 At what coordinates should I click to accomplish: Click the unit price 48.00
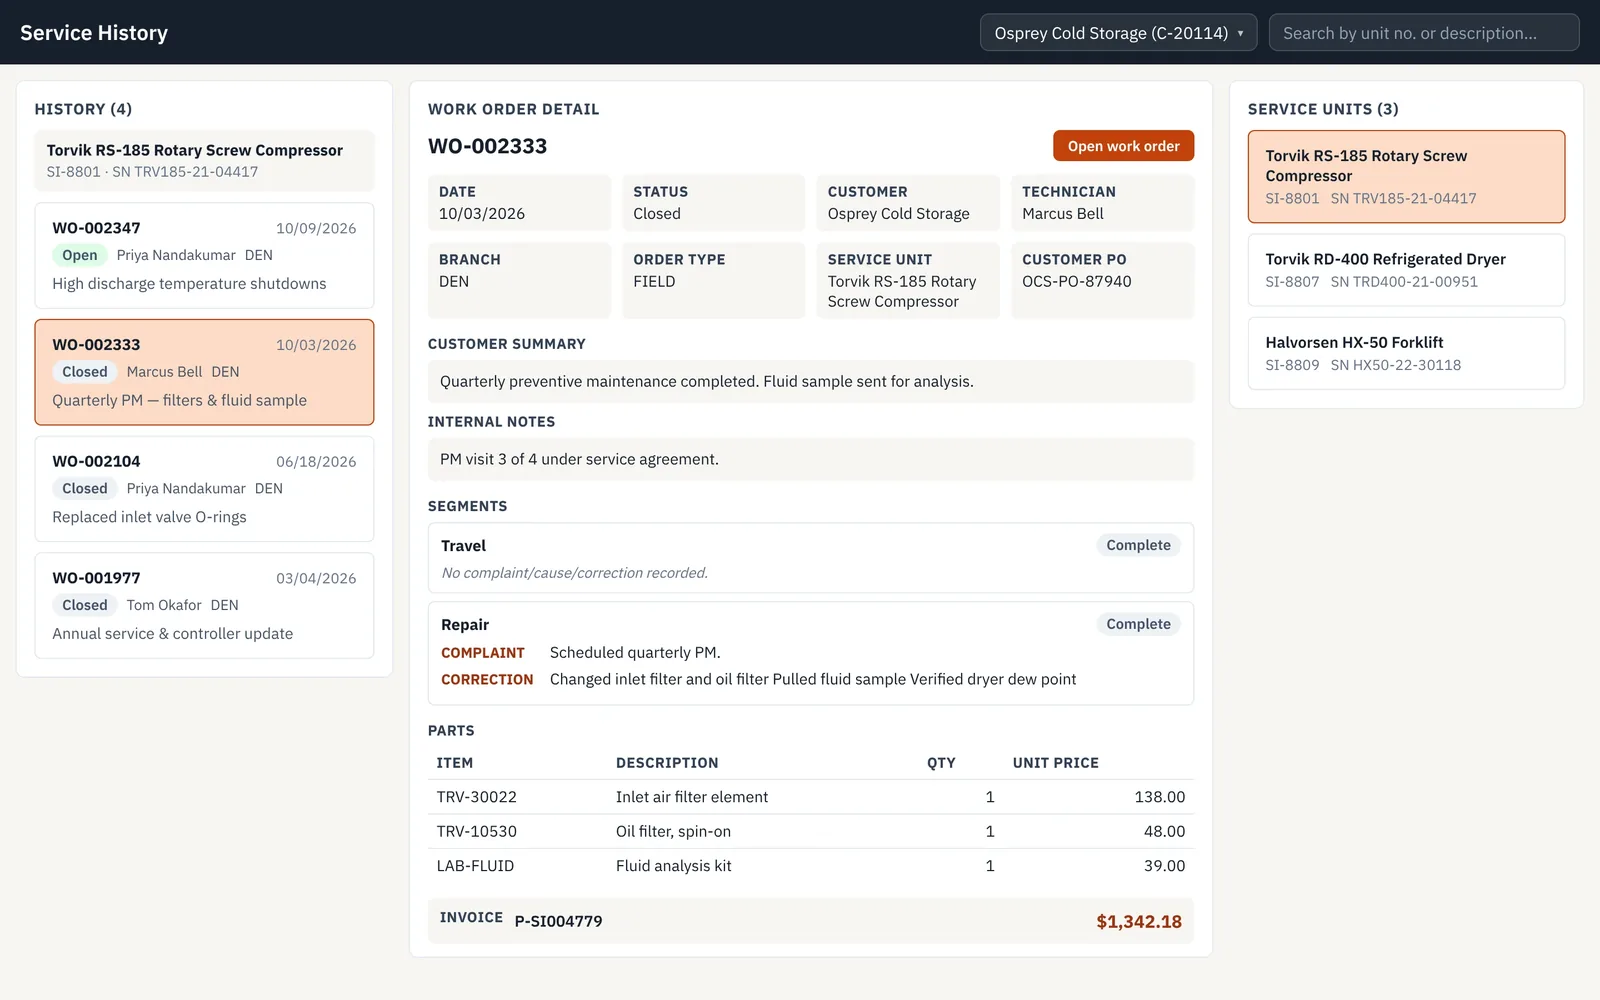(1165, 831)
